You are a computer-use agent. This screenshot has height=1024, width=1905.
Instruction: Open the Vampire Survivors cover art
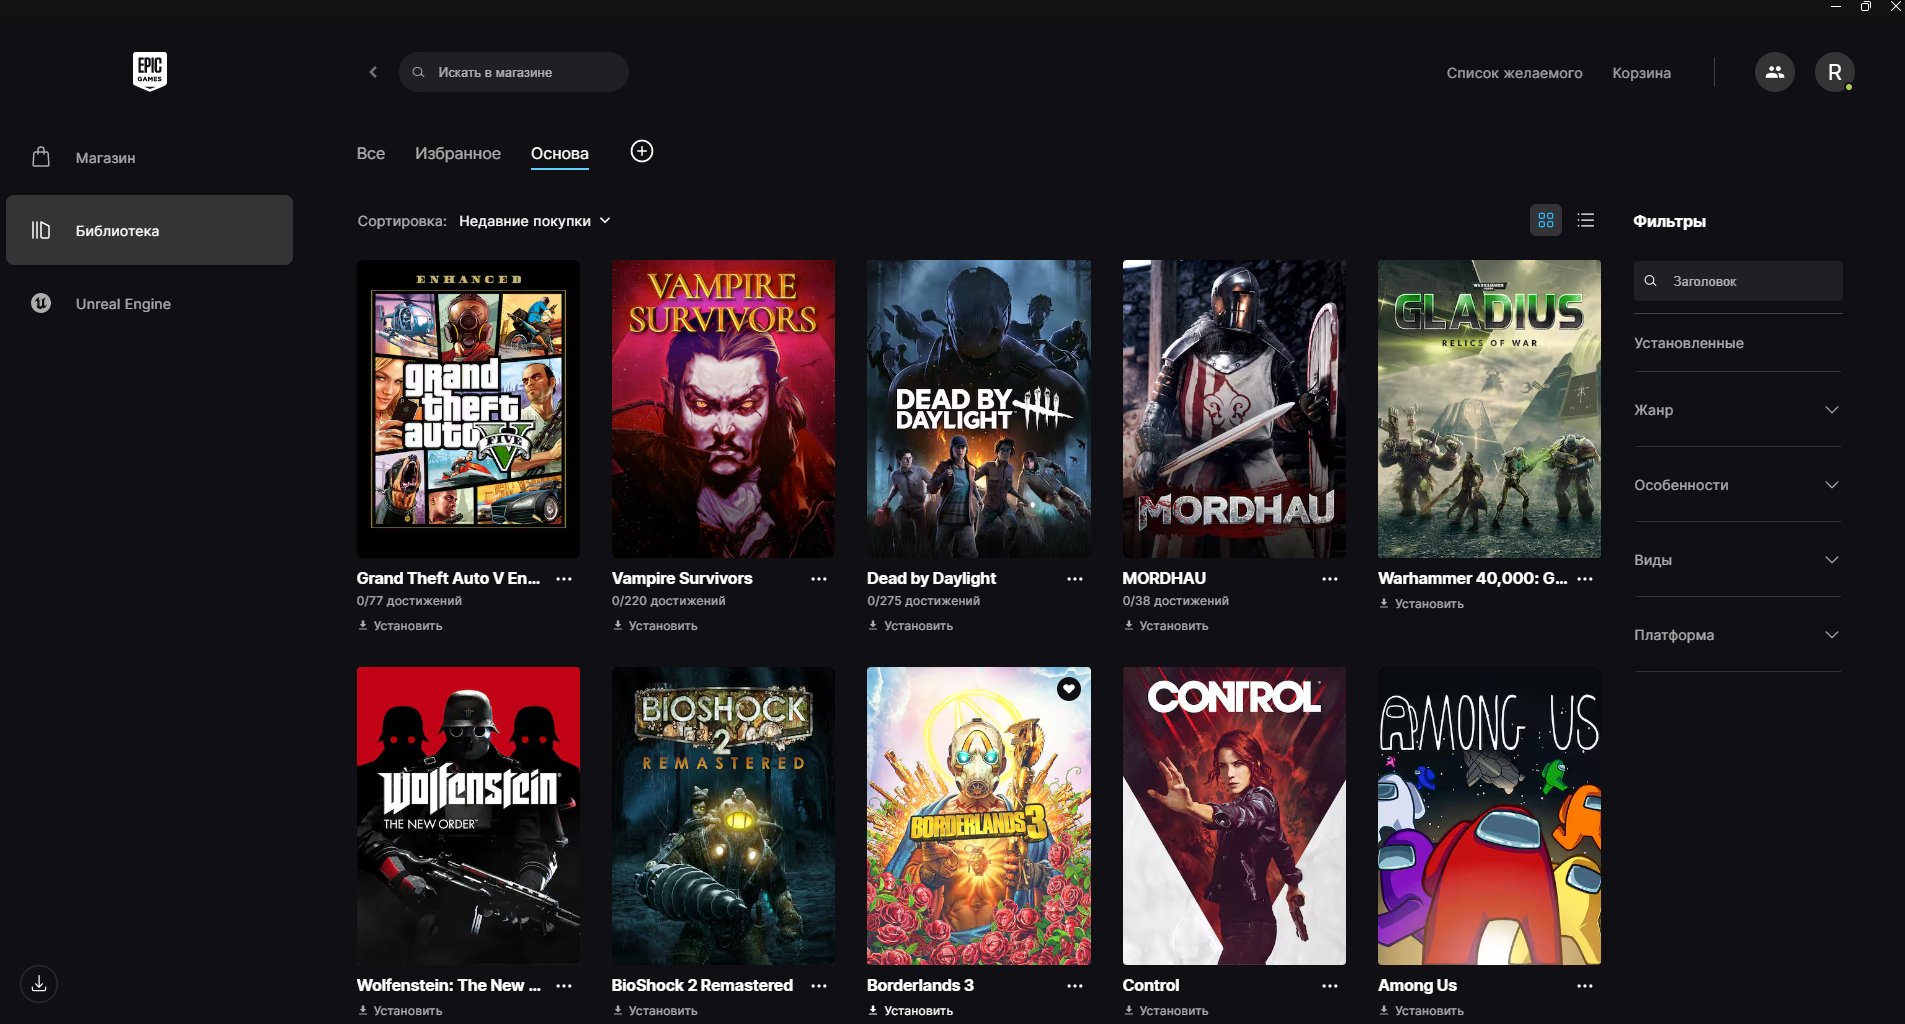(x=723, y=409)
